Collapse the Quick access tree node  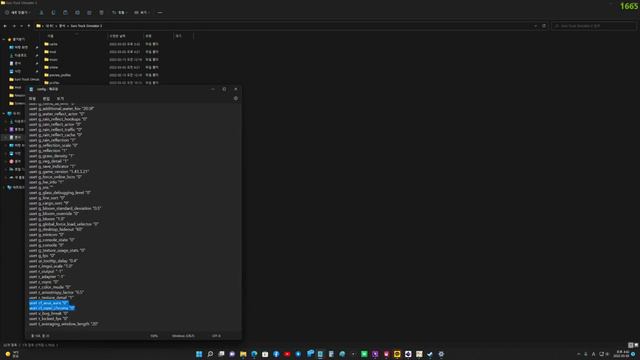pos(4,40)
